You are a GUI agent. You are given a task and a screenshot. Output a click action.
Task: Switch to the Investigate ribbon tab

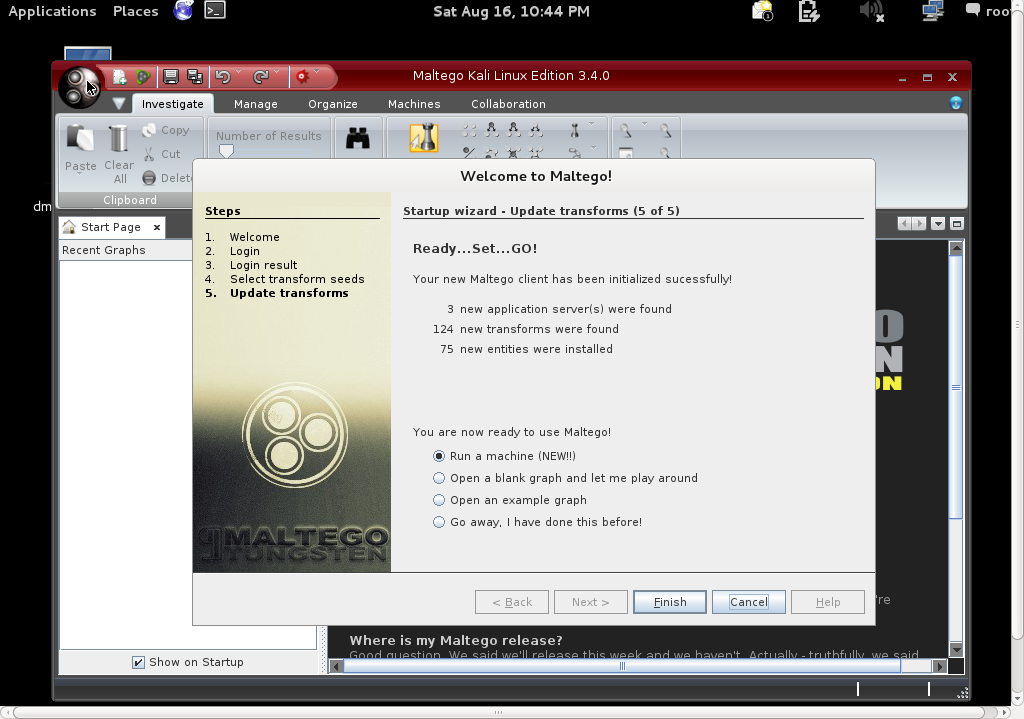(172, 104)
